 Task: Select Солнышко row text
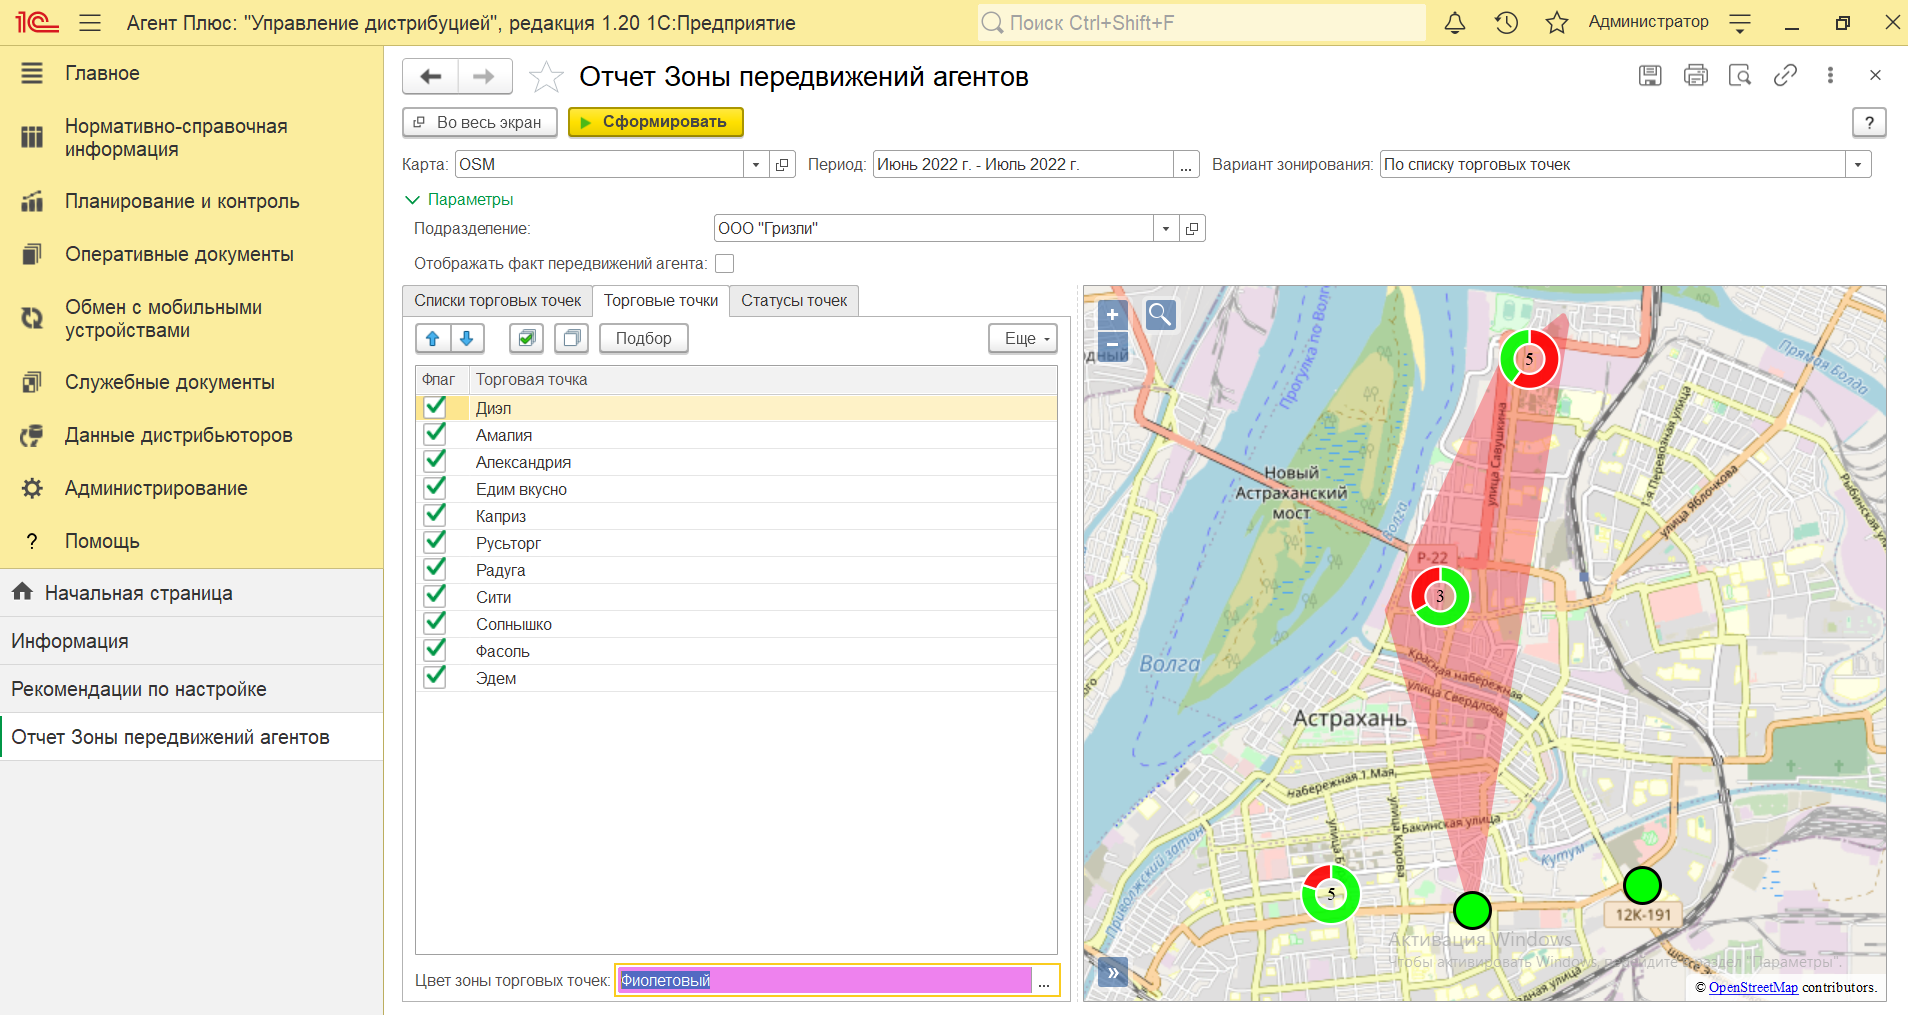coord(514,624)
